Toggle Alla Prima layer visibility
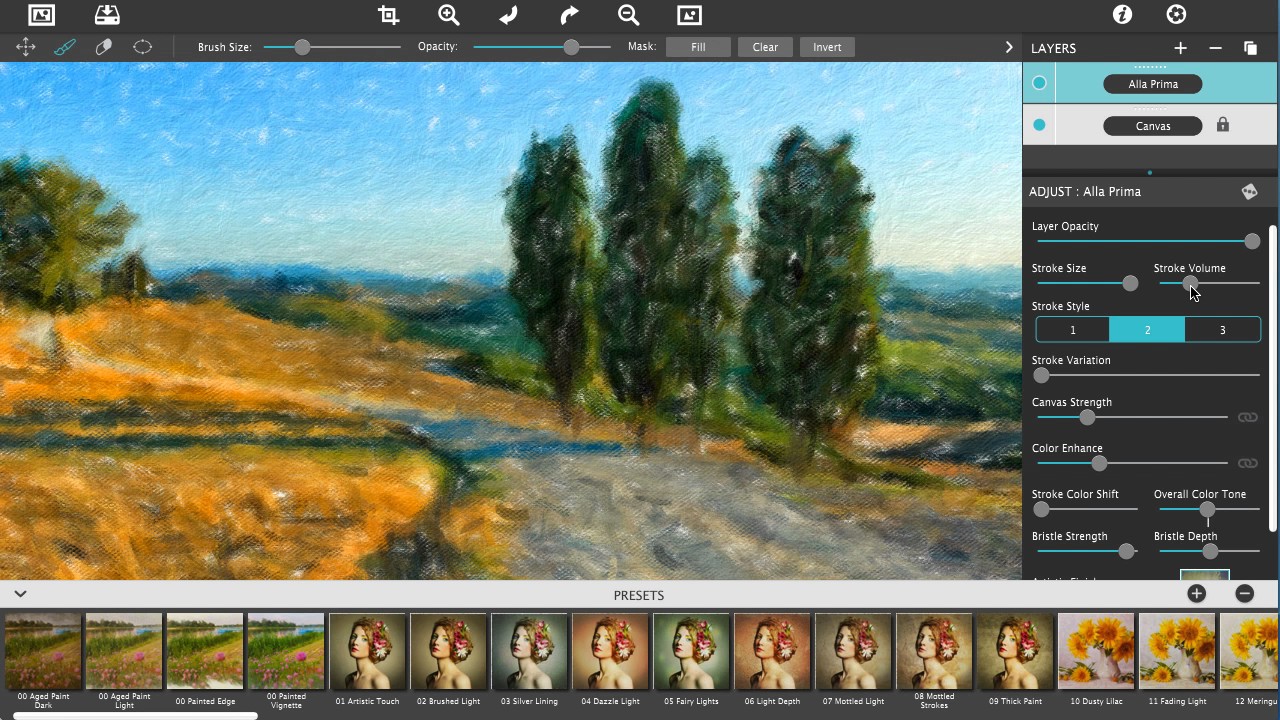The width and height of the screenshot is (1280, 720). point(1039,84)
